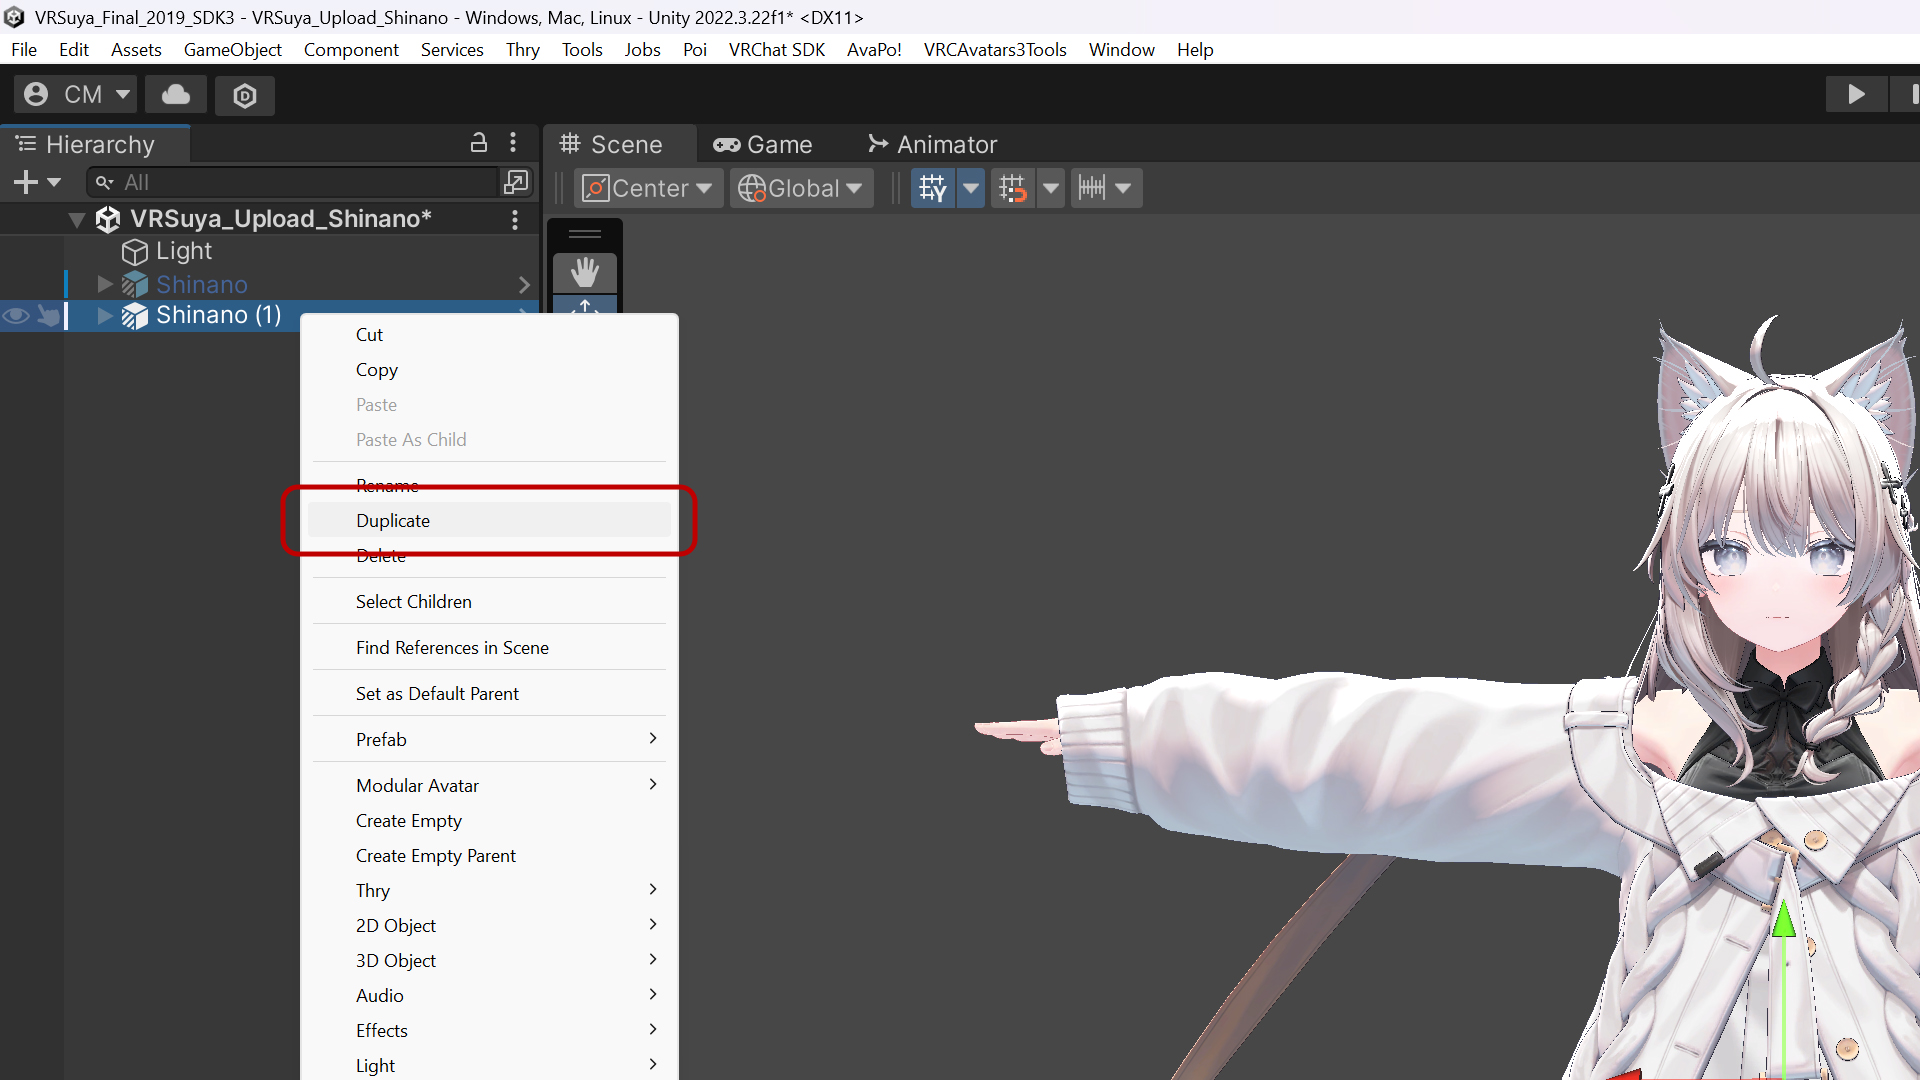
Task: Choose Duplicate in the context menu
Action: coord(489,521)
